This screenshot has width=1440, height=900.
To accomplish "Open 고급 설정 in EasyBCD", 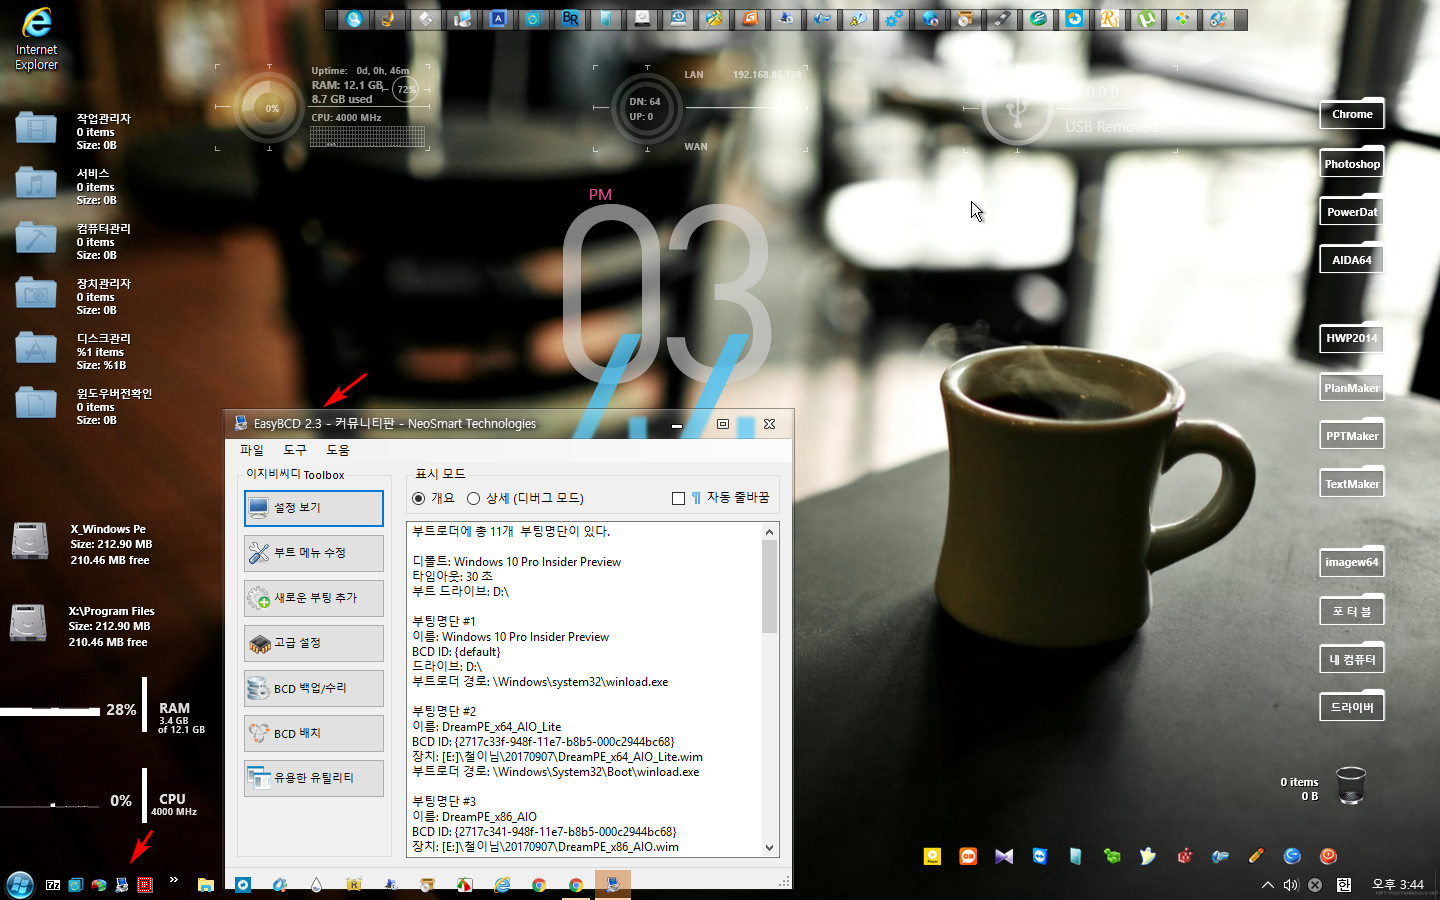I will (313, 643).
